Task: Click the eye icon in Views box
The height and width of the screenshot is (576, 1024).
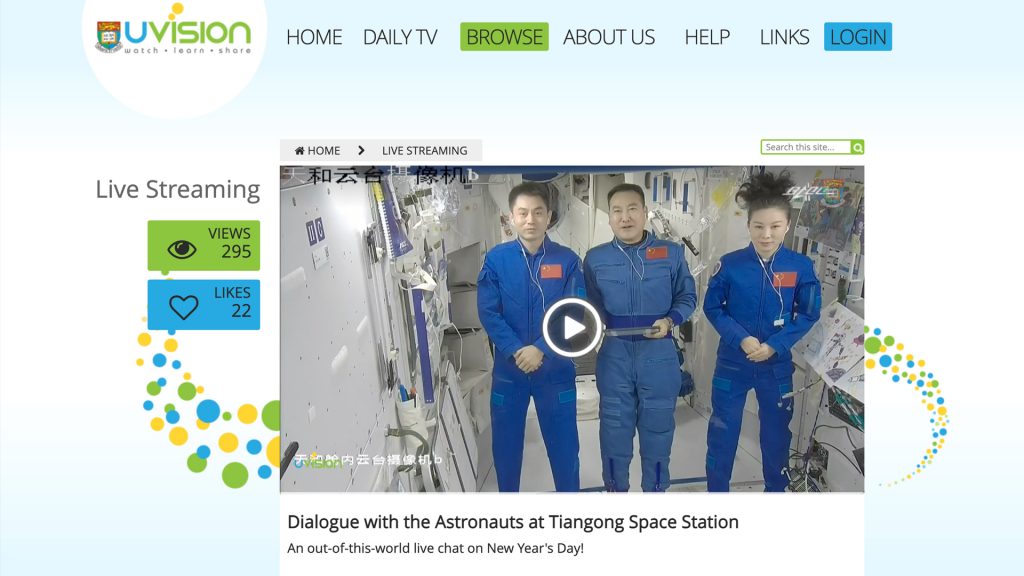Action: click(x=182, y=249)
